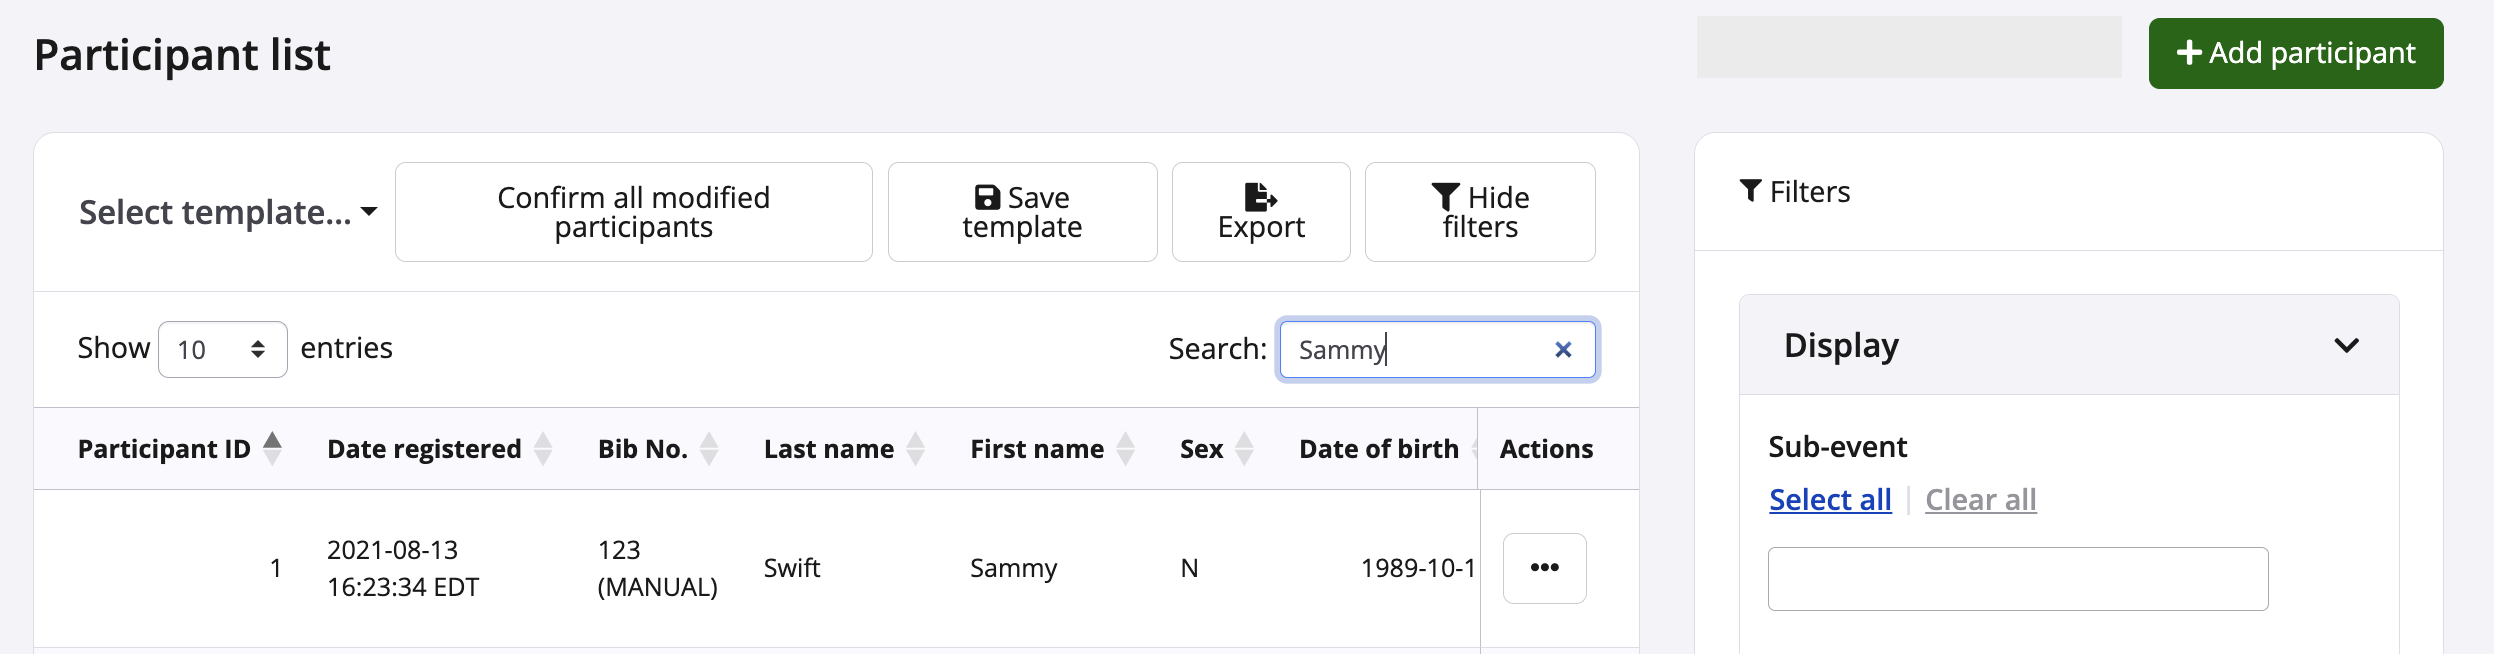The width and height of the screenshot is (2494, 654).
Task: Sort by Participant ID column arrows
Action: click(272, 449)
